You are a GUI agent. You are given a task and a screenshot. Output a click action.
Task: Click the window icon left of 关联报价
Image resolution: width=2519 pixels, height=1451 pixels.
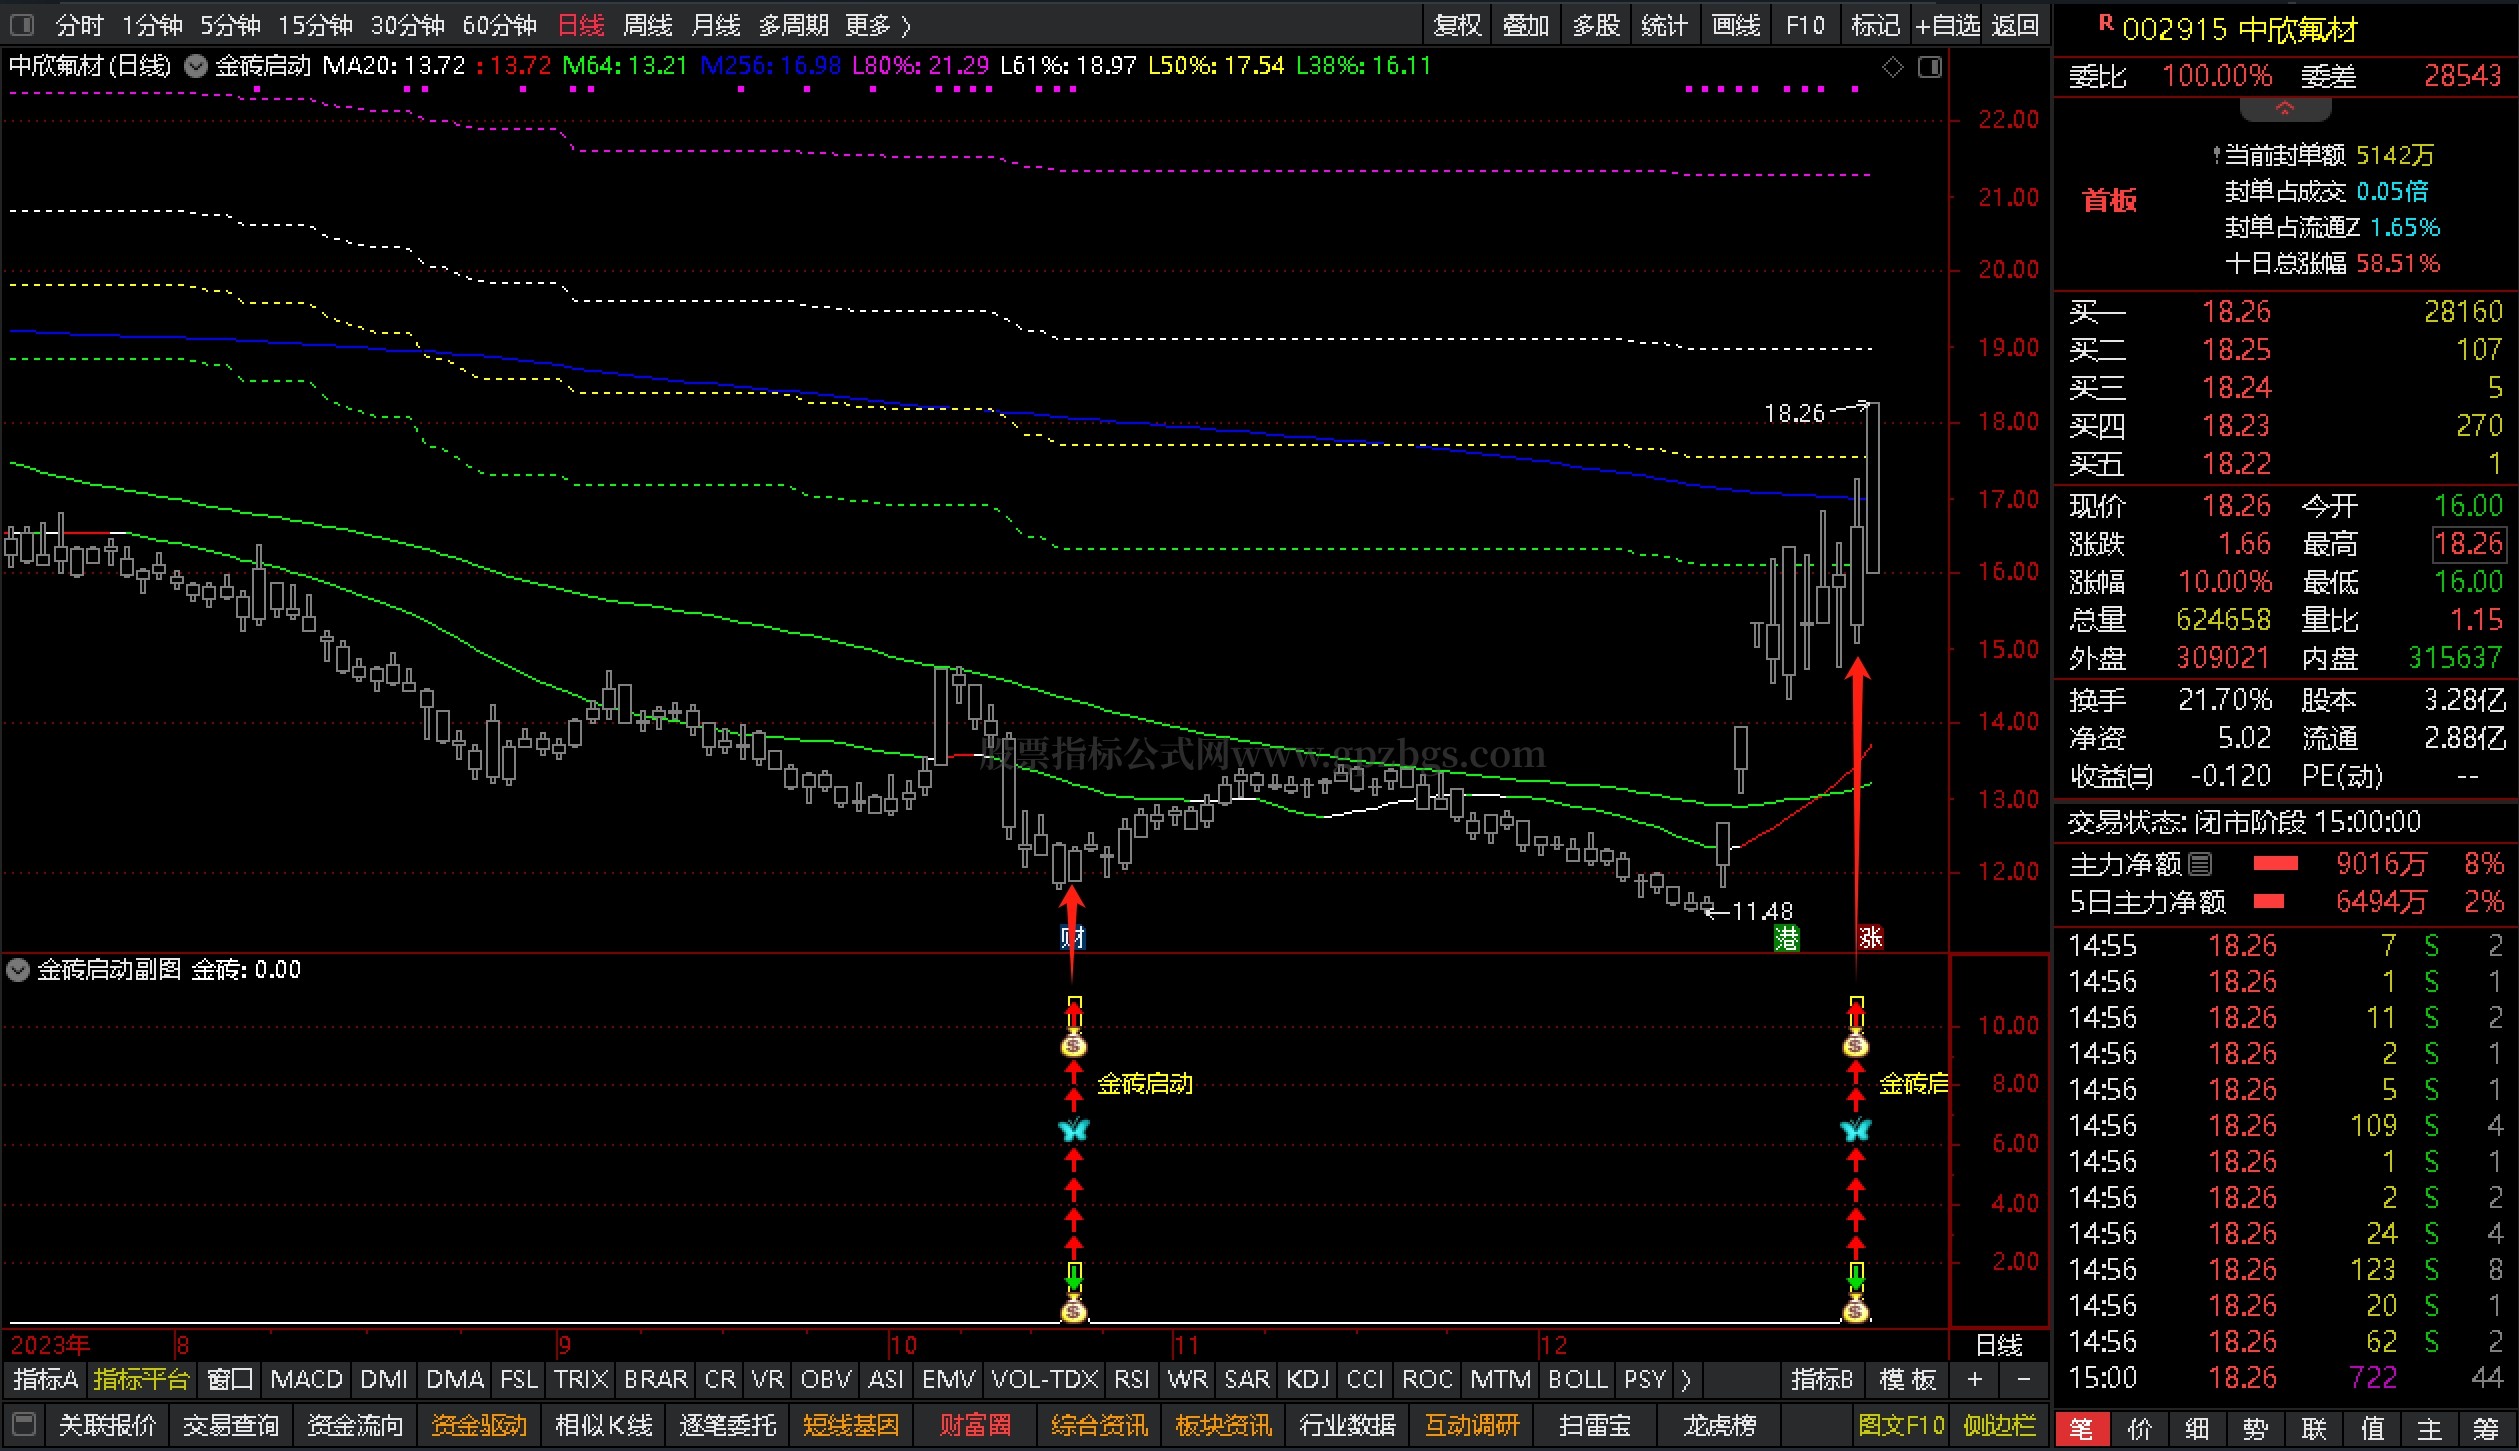pos(24,1424)
